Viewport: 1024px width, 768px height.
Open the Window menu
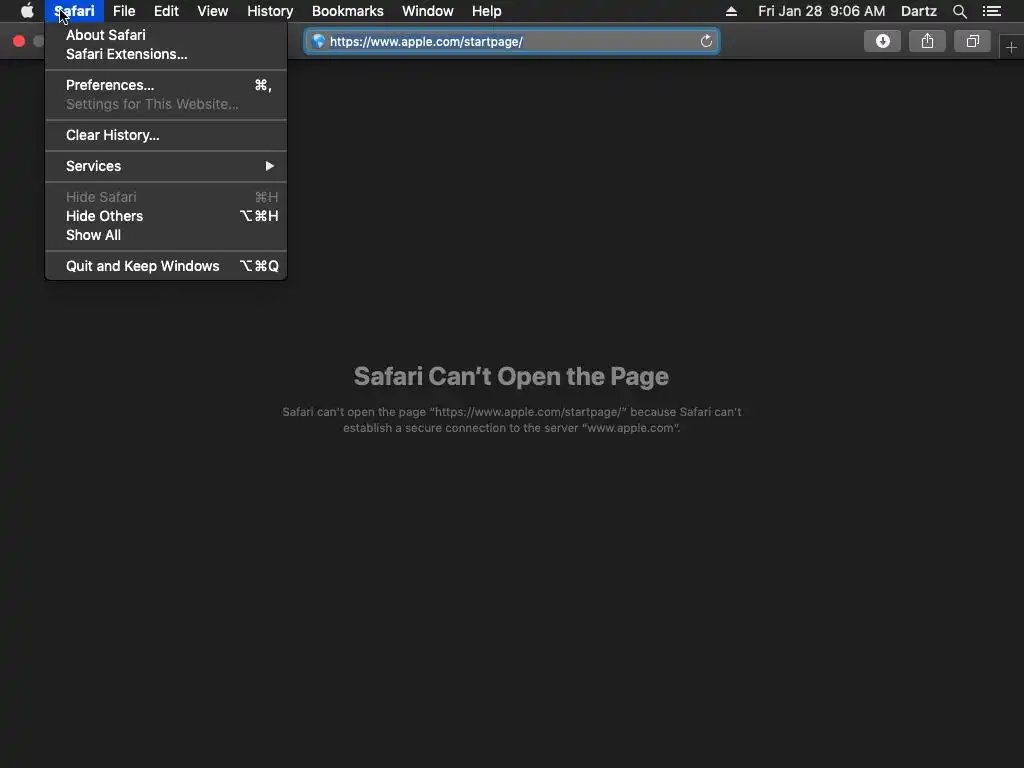coord(428,11)
